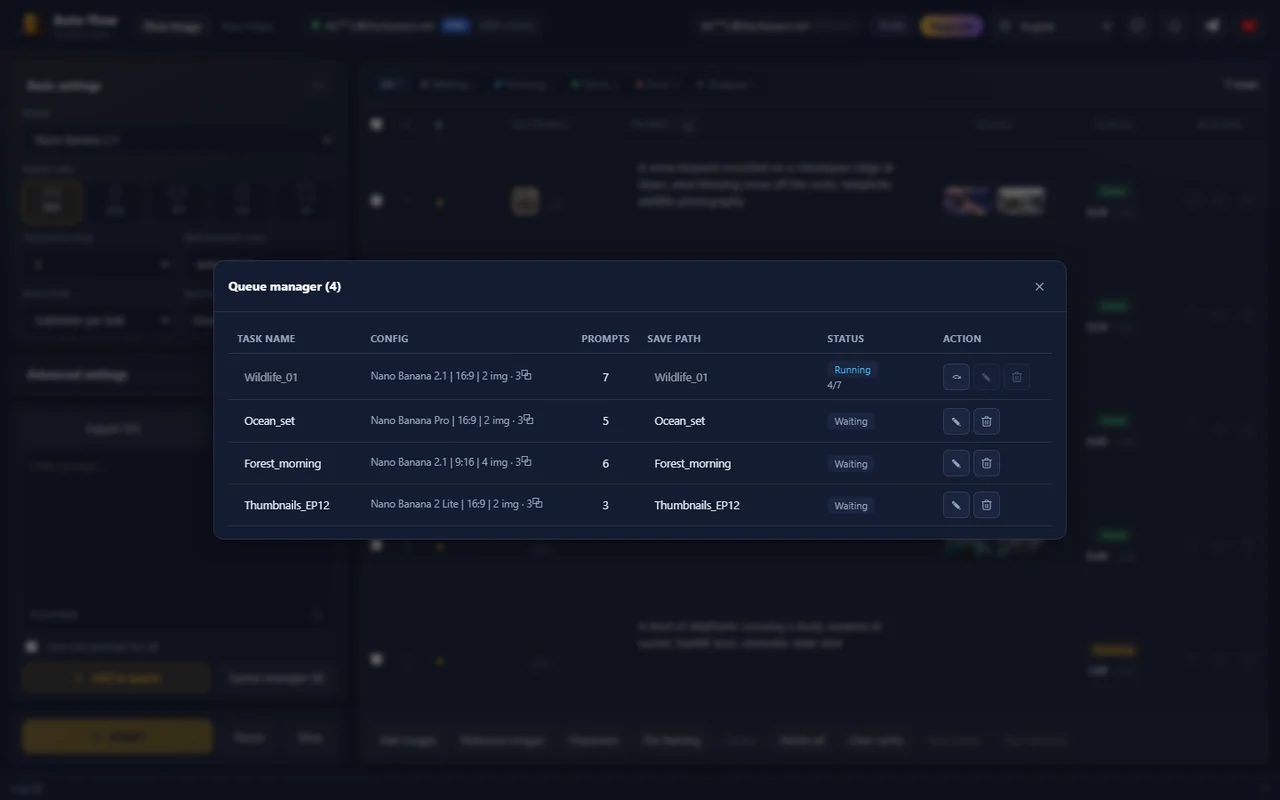Delete the Forest_morning task via trash icon
This screenshot has height=800, width=1280.
click(x=986, y=463)
